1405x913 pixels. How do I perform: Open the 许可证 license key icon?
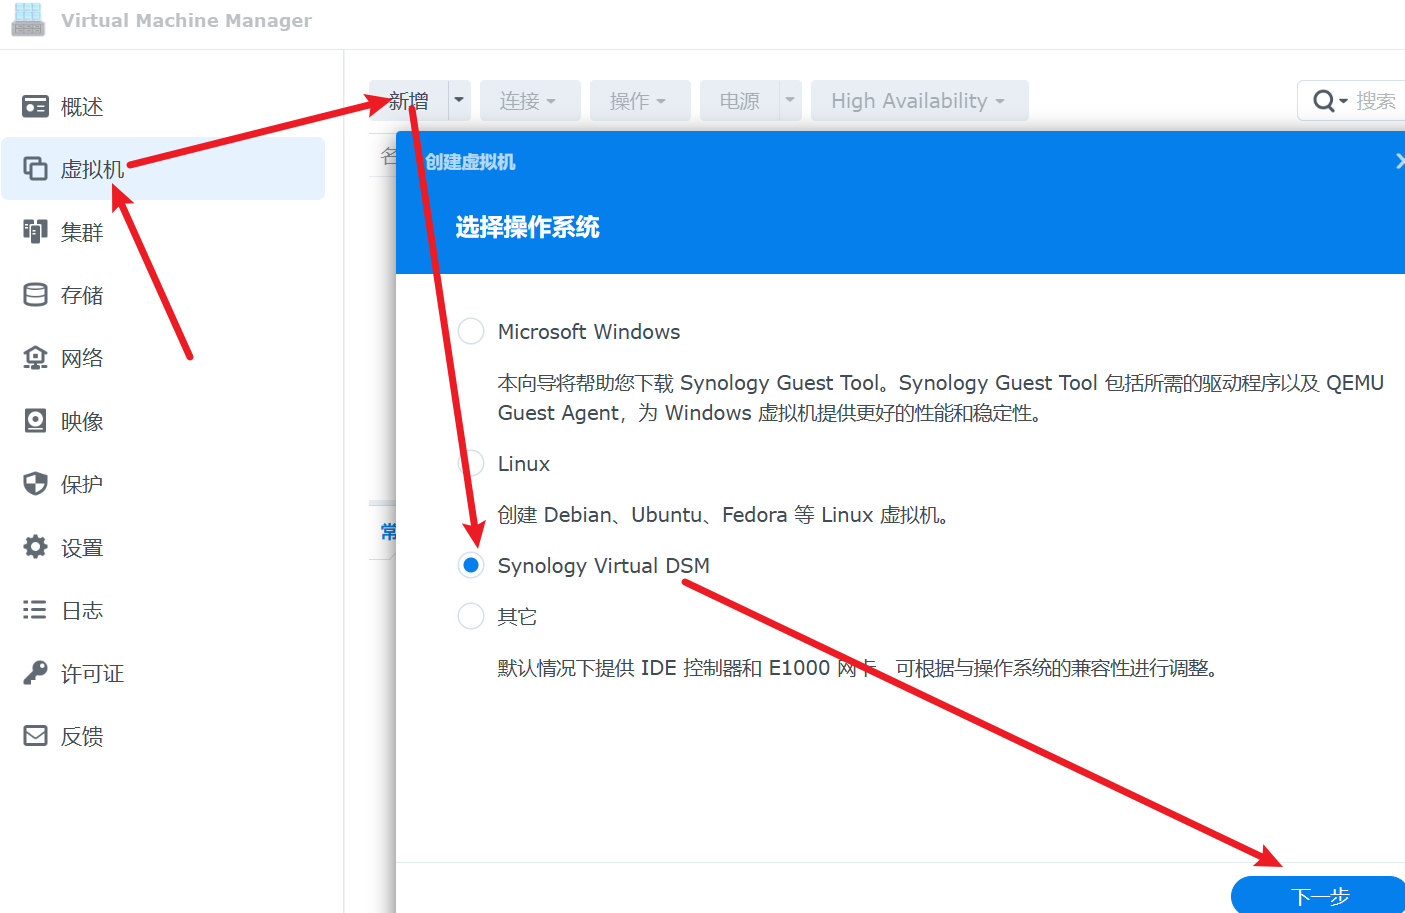[35, 673]
